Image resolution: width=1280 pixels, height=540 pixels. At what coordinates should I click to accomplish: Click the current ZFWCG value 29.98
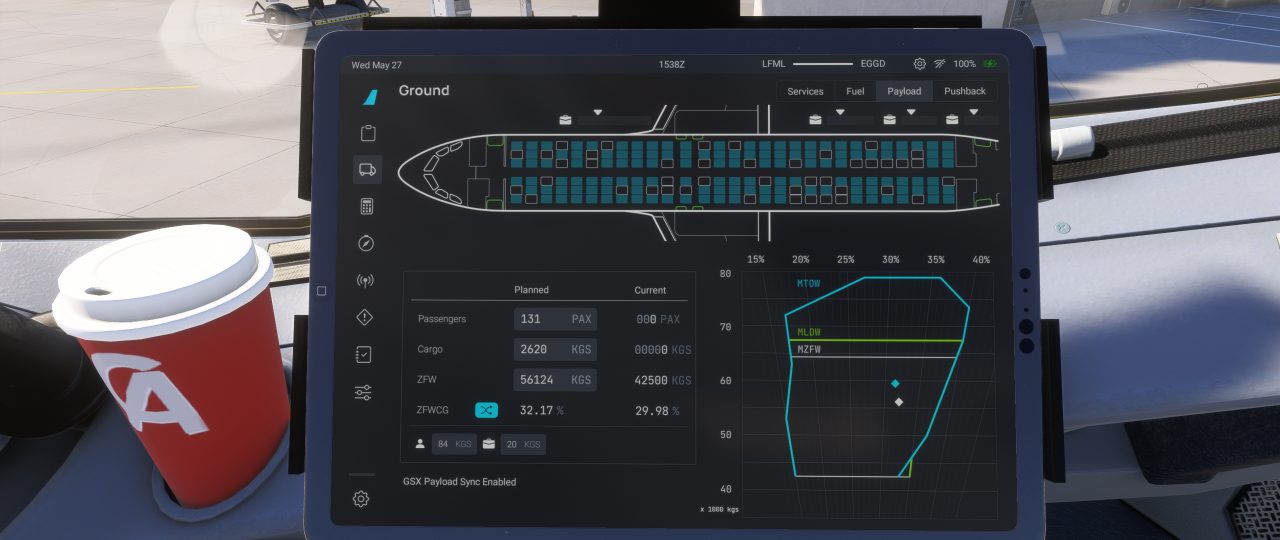click(x=651, y=411)
